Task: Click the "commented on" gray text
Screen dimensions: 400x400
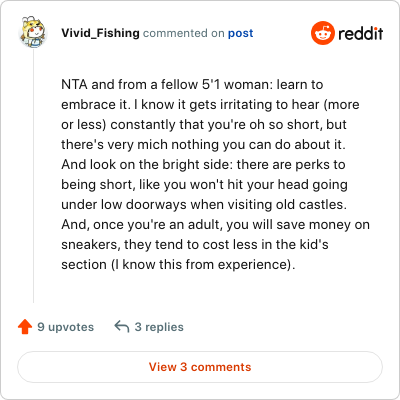Action: (x=184, y=33)
